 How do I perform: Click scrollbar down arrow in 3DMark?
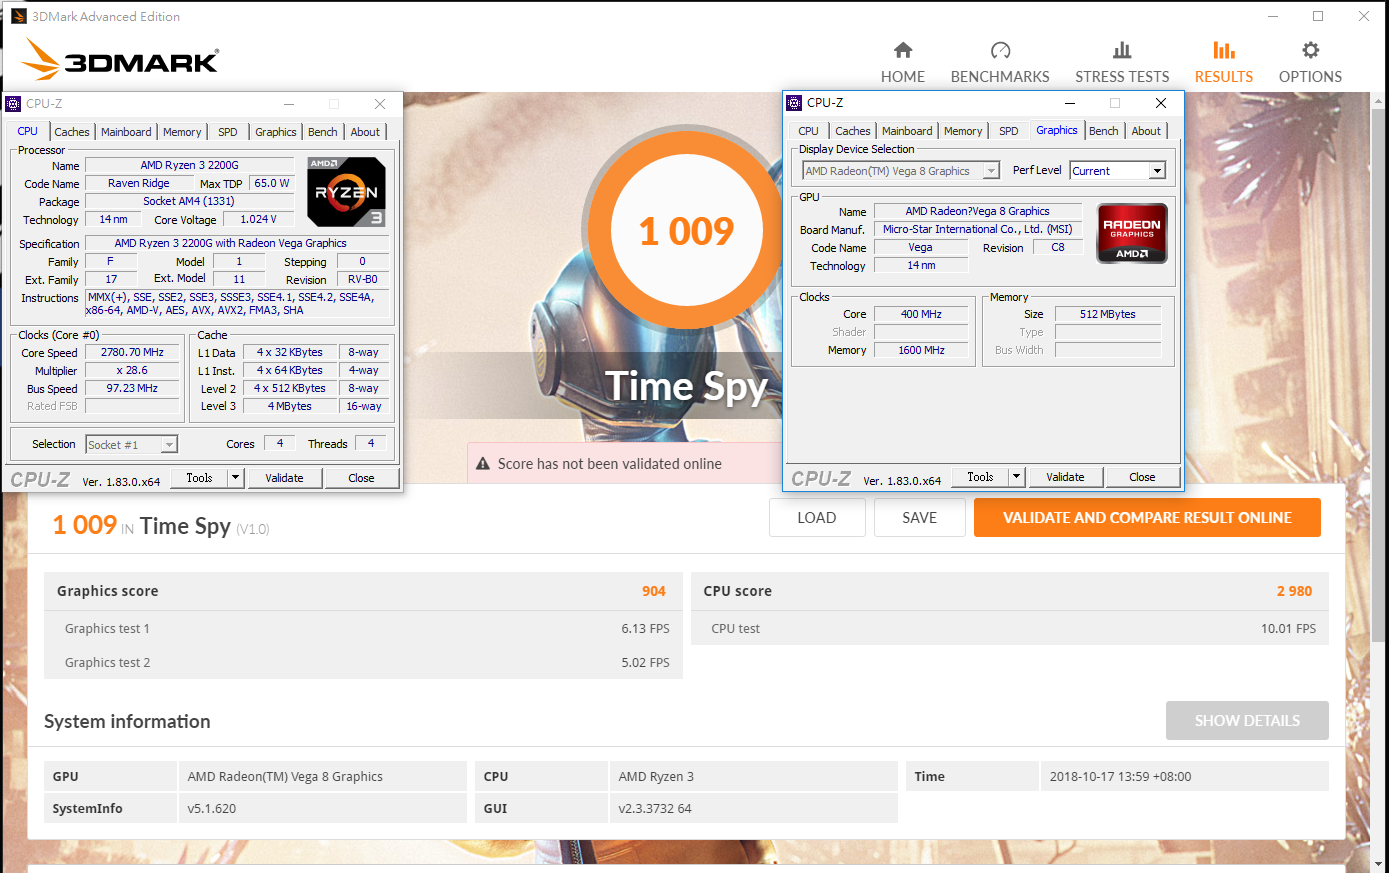point(1378,863)
